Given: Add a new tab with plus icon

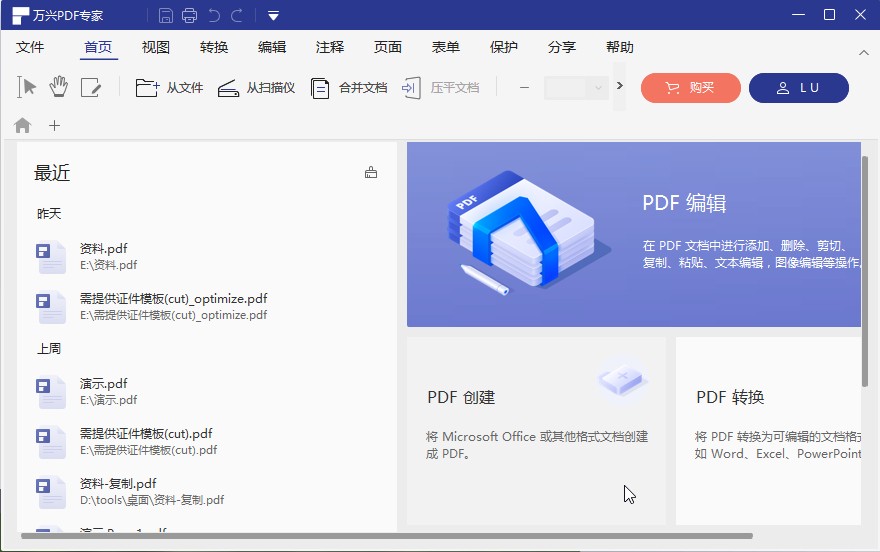Looking at the screenshot, I should (54, 126).
